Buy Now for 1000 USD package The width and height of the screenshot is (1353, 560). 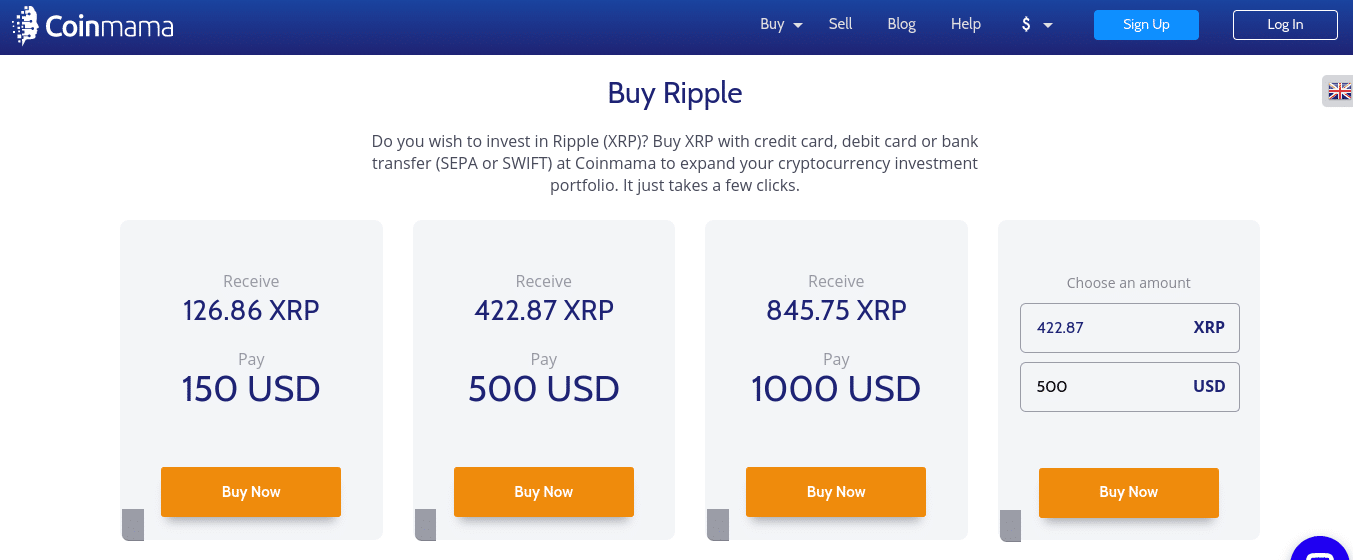coord(836,492)
